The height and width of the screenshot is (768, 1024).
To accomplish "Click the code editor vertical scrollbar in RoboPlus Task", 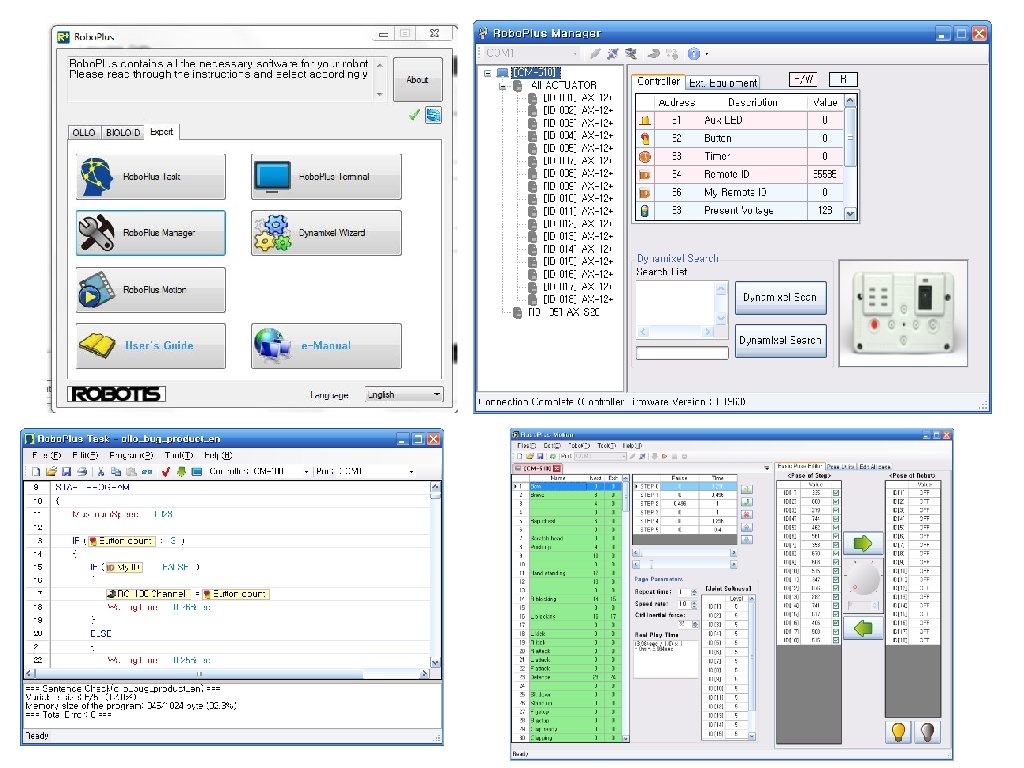I will [x=436, y=574].
